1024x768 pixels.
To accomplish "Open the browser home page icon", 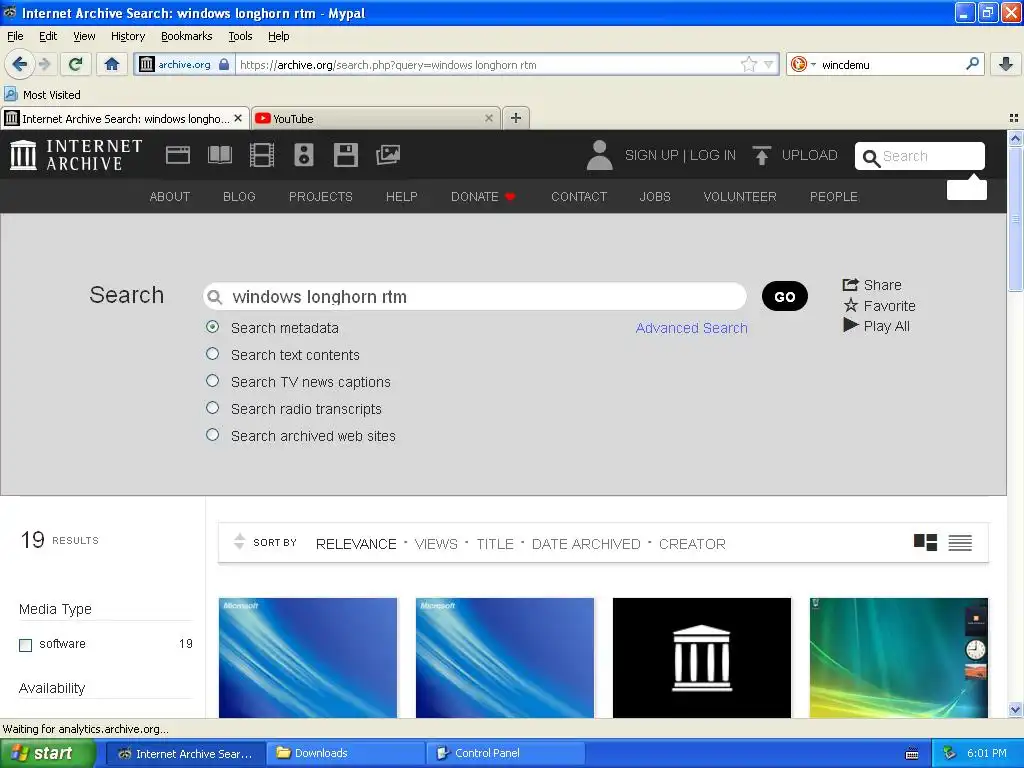I will 112,64.
